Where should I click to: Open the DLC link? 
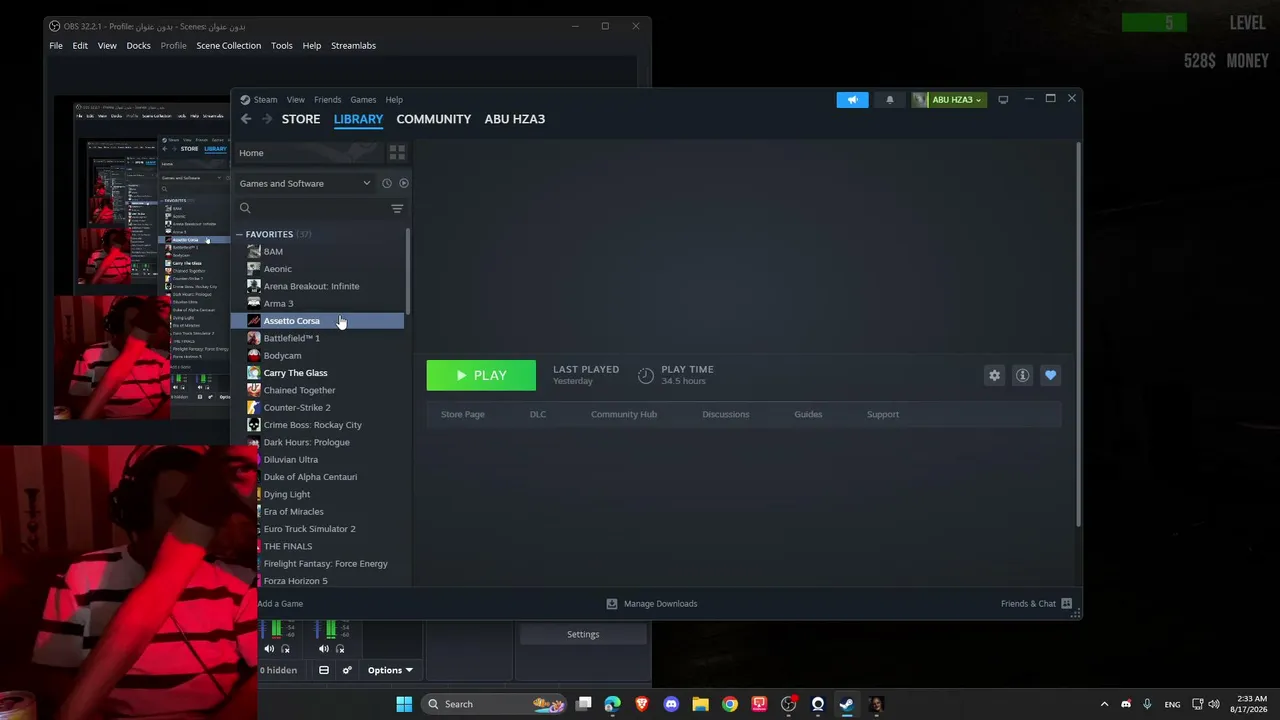[538, 414]
